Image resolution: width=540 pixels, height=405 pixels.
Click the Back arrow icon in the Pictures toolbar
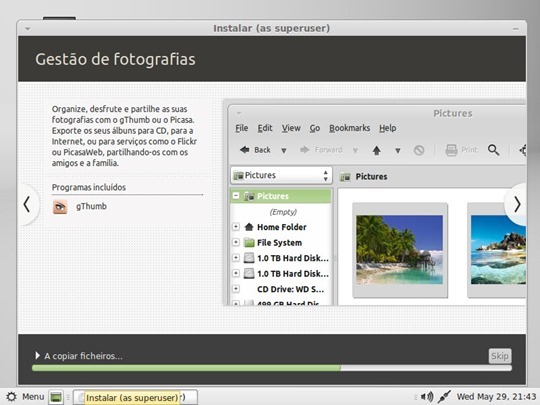[245, 150]
